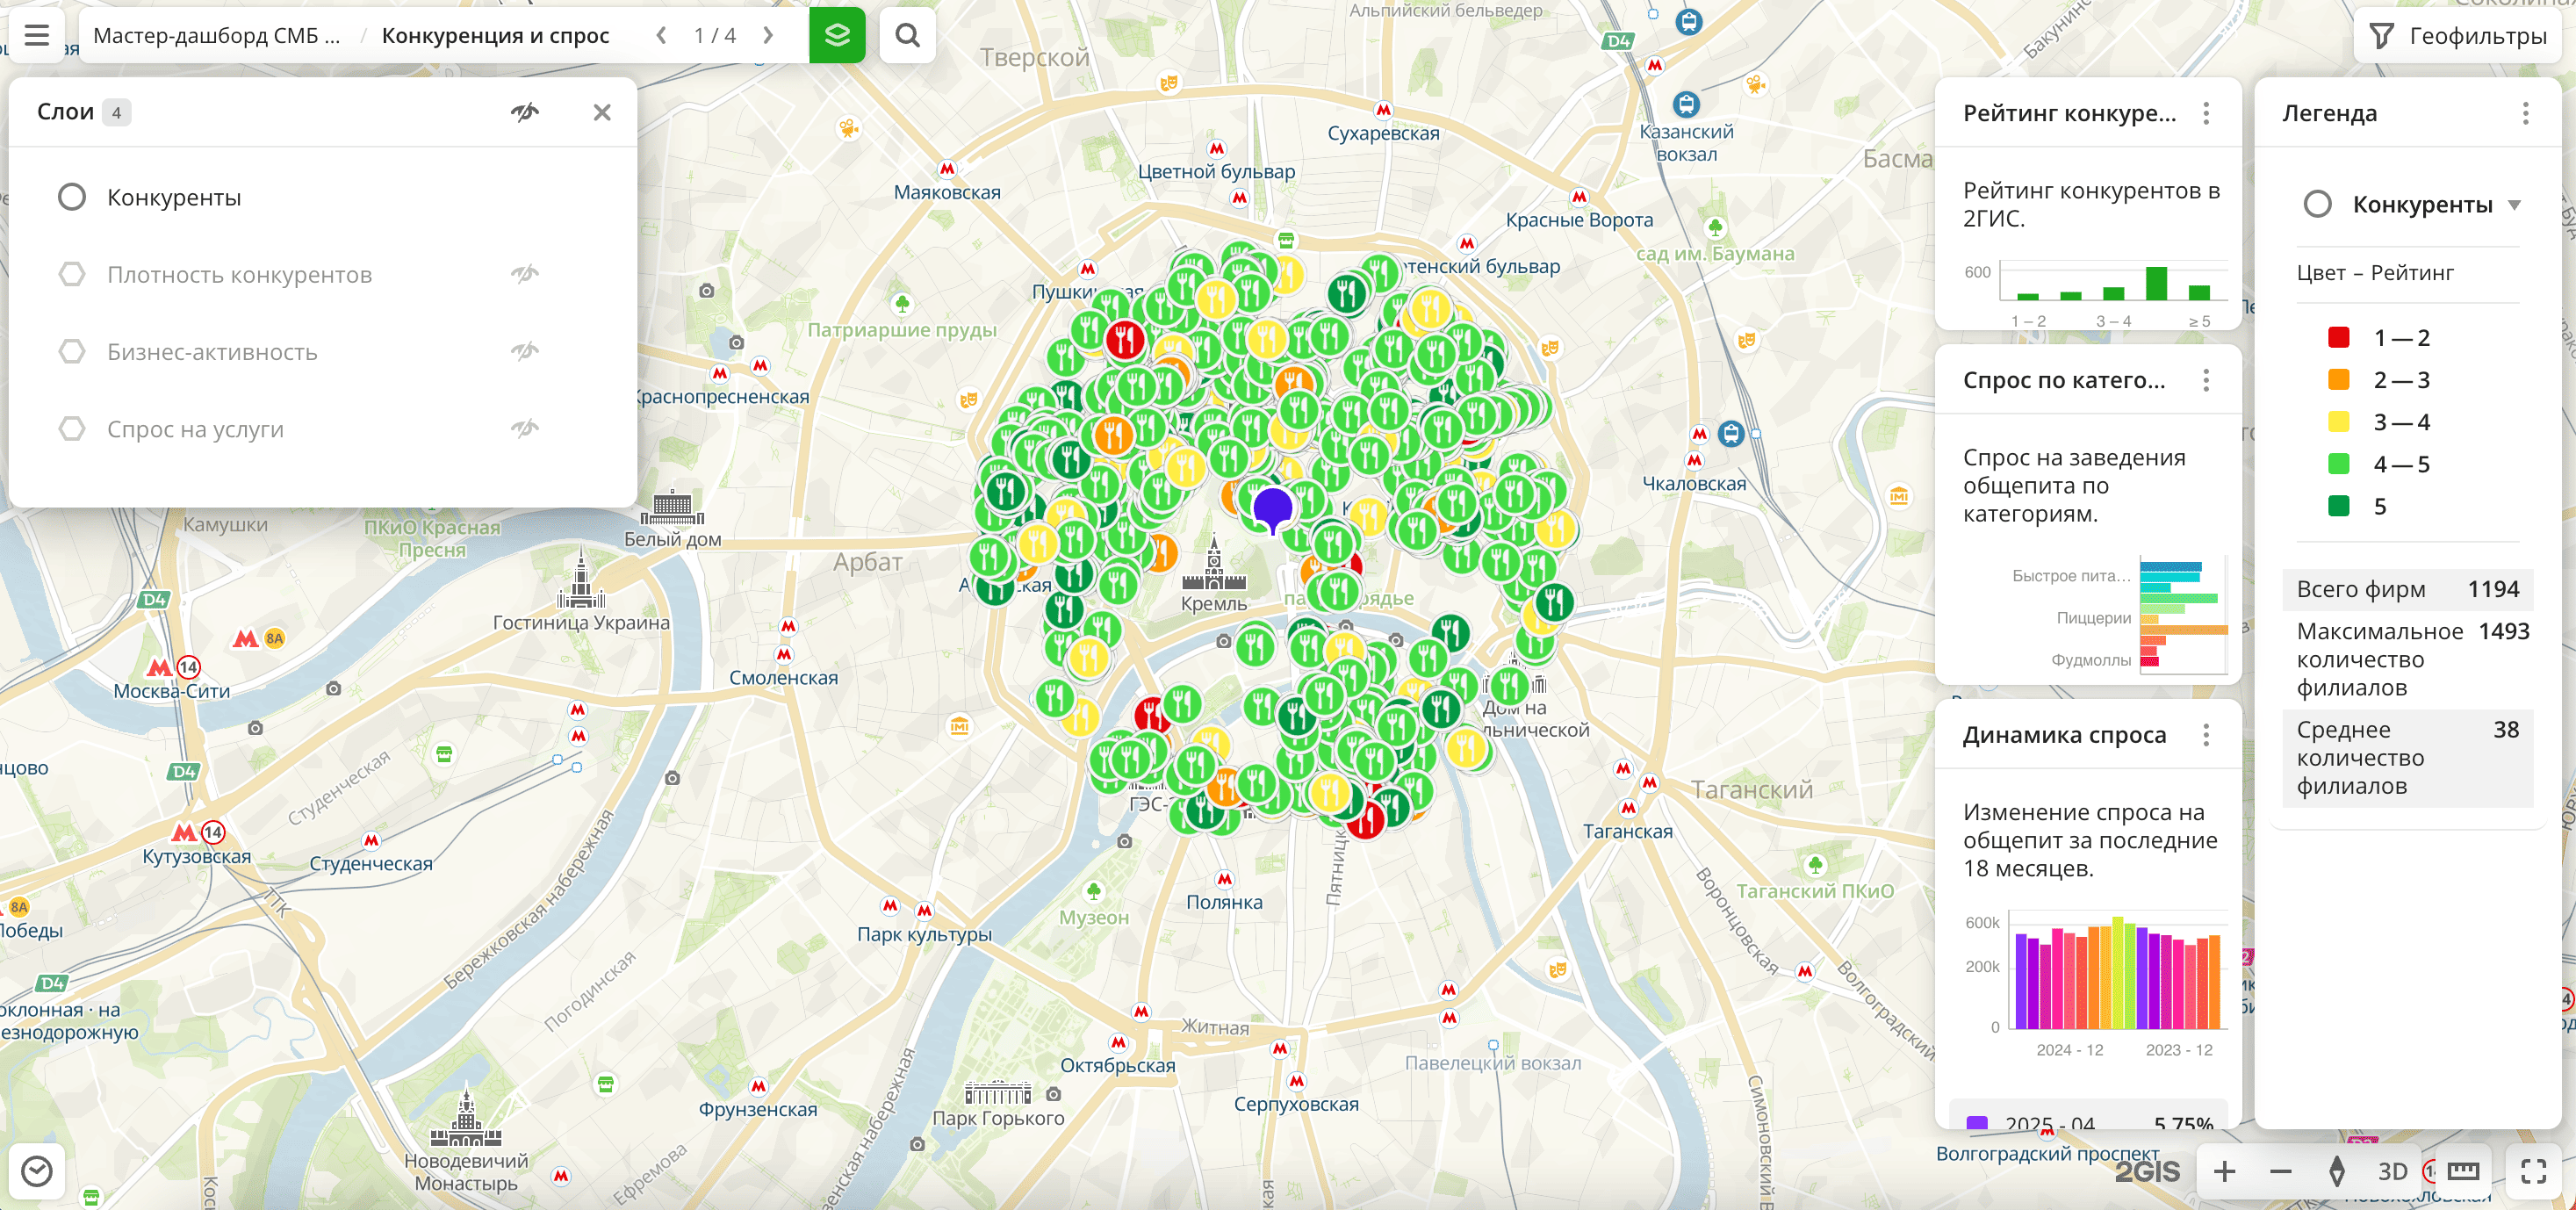Click the green layers button
2576x1210 pixels.
point(836,36)
